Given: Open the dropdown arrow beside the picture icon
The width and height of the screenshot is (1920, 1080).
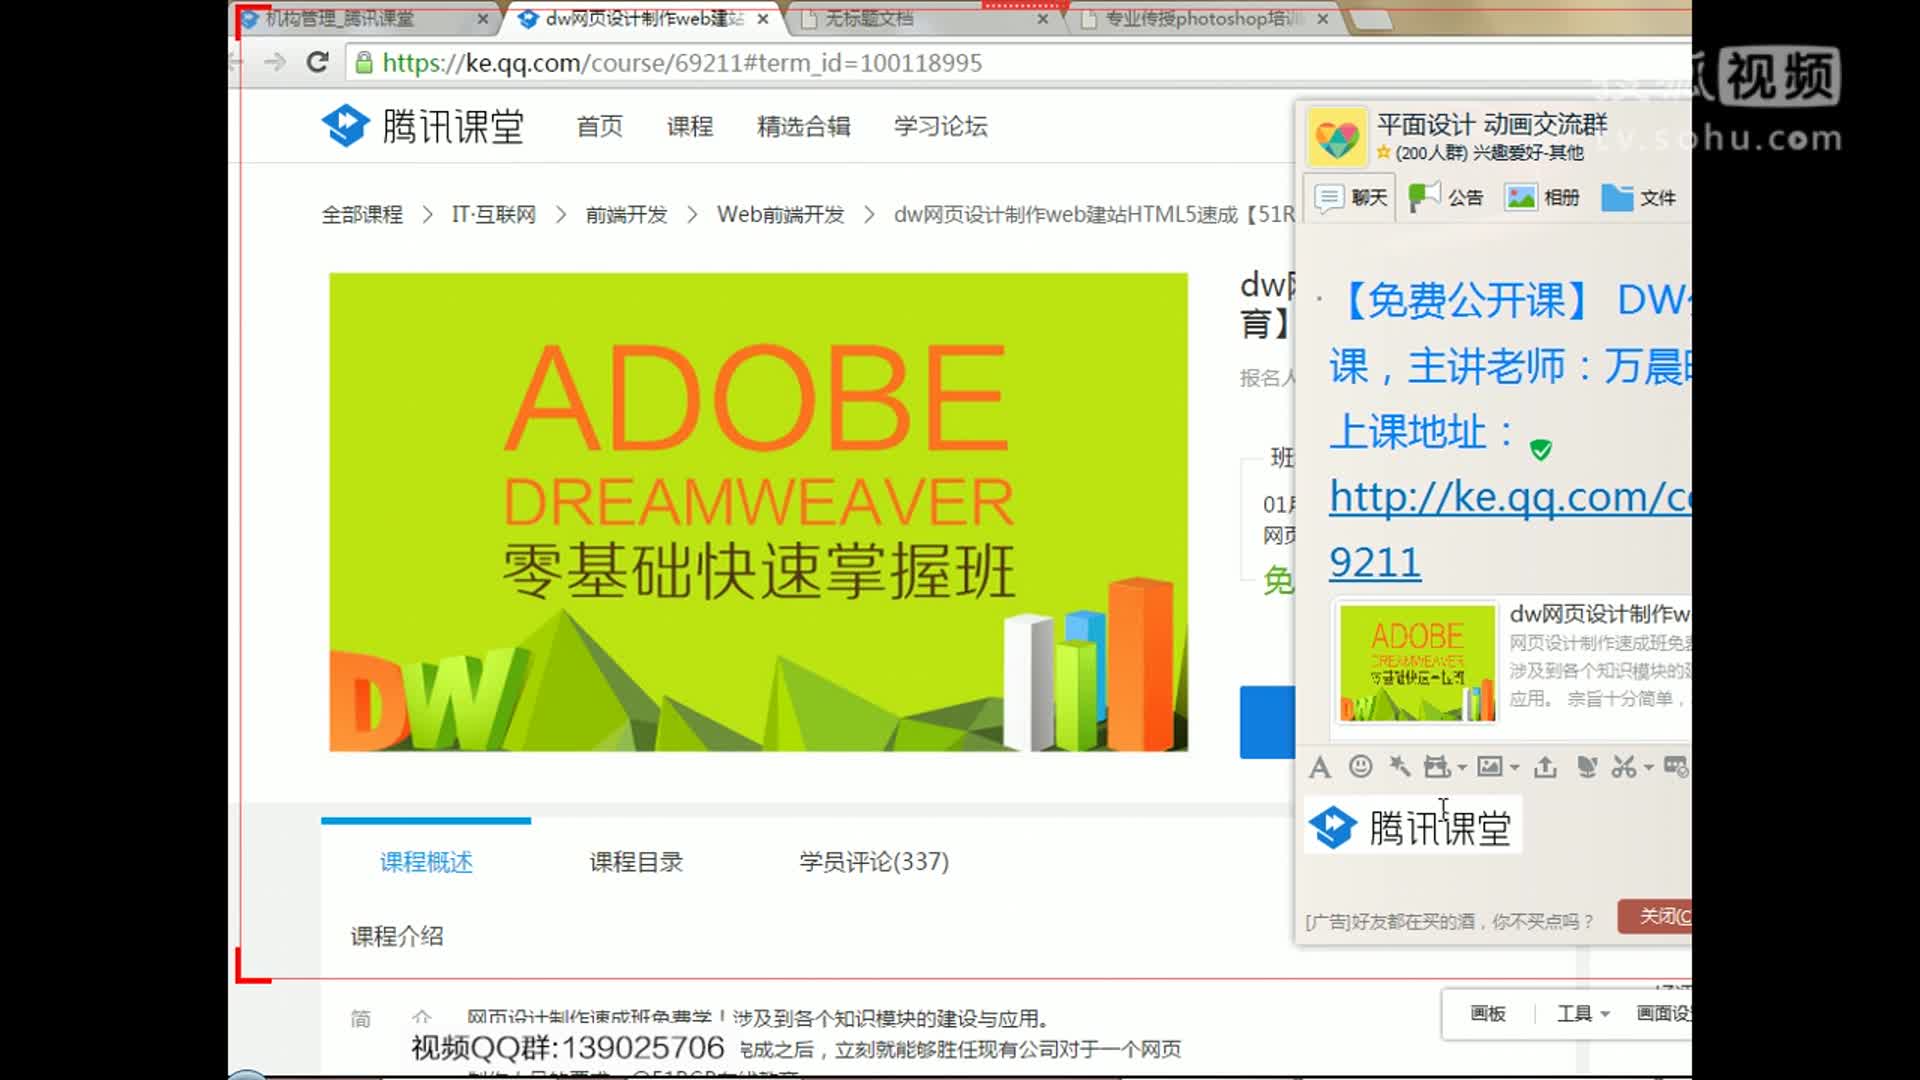Looking at the screenshot, I should pyautogui.click(x=1514, y=768).
